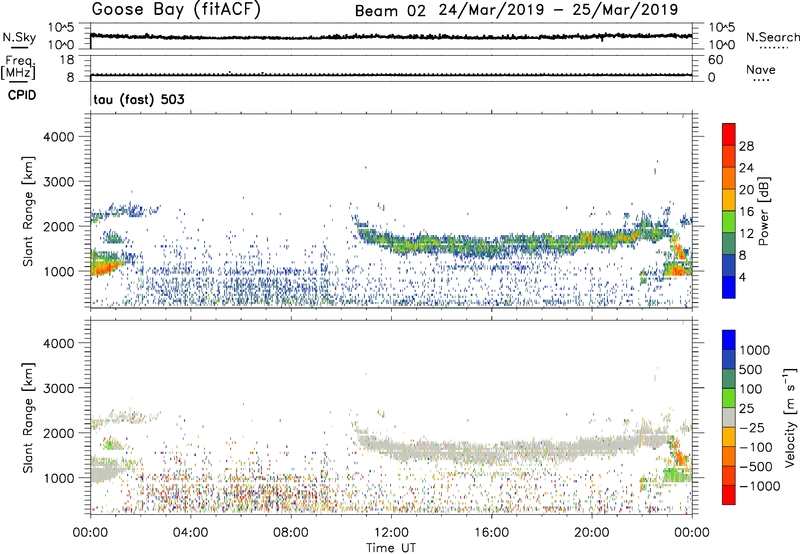This screenshot has height=554, width=800.
Task: Click the −1000 tick on Velocity colorbar
Action: coord(760,486)
